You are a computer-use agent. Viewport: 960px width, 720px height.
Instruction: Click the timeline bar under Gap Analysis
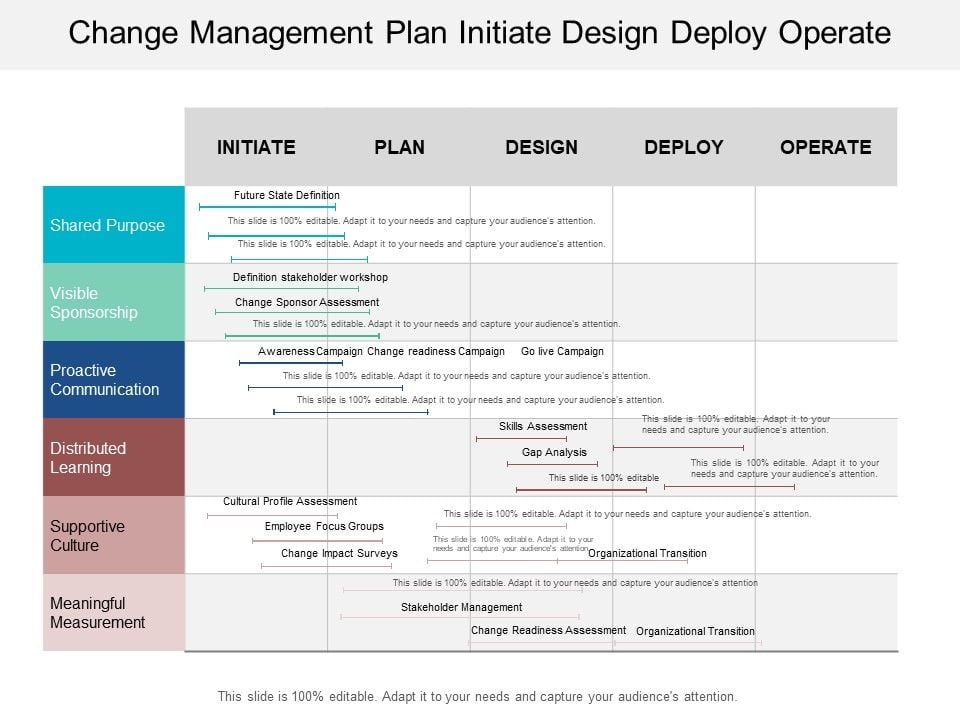[552, 464]
